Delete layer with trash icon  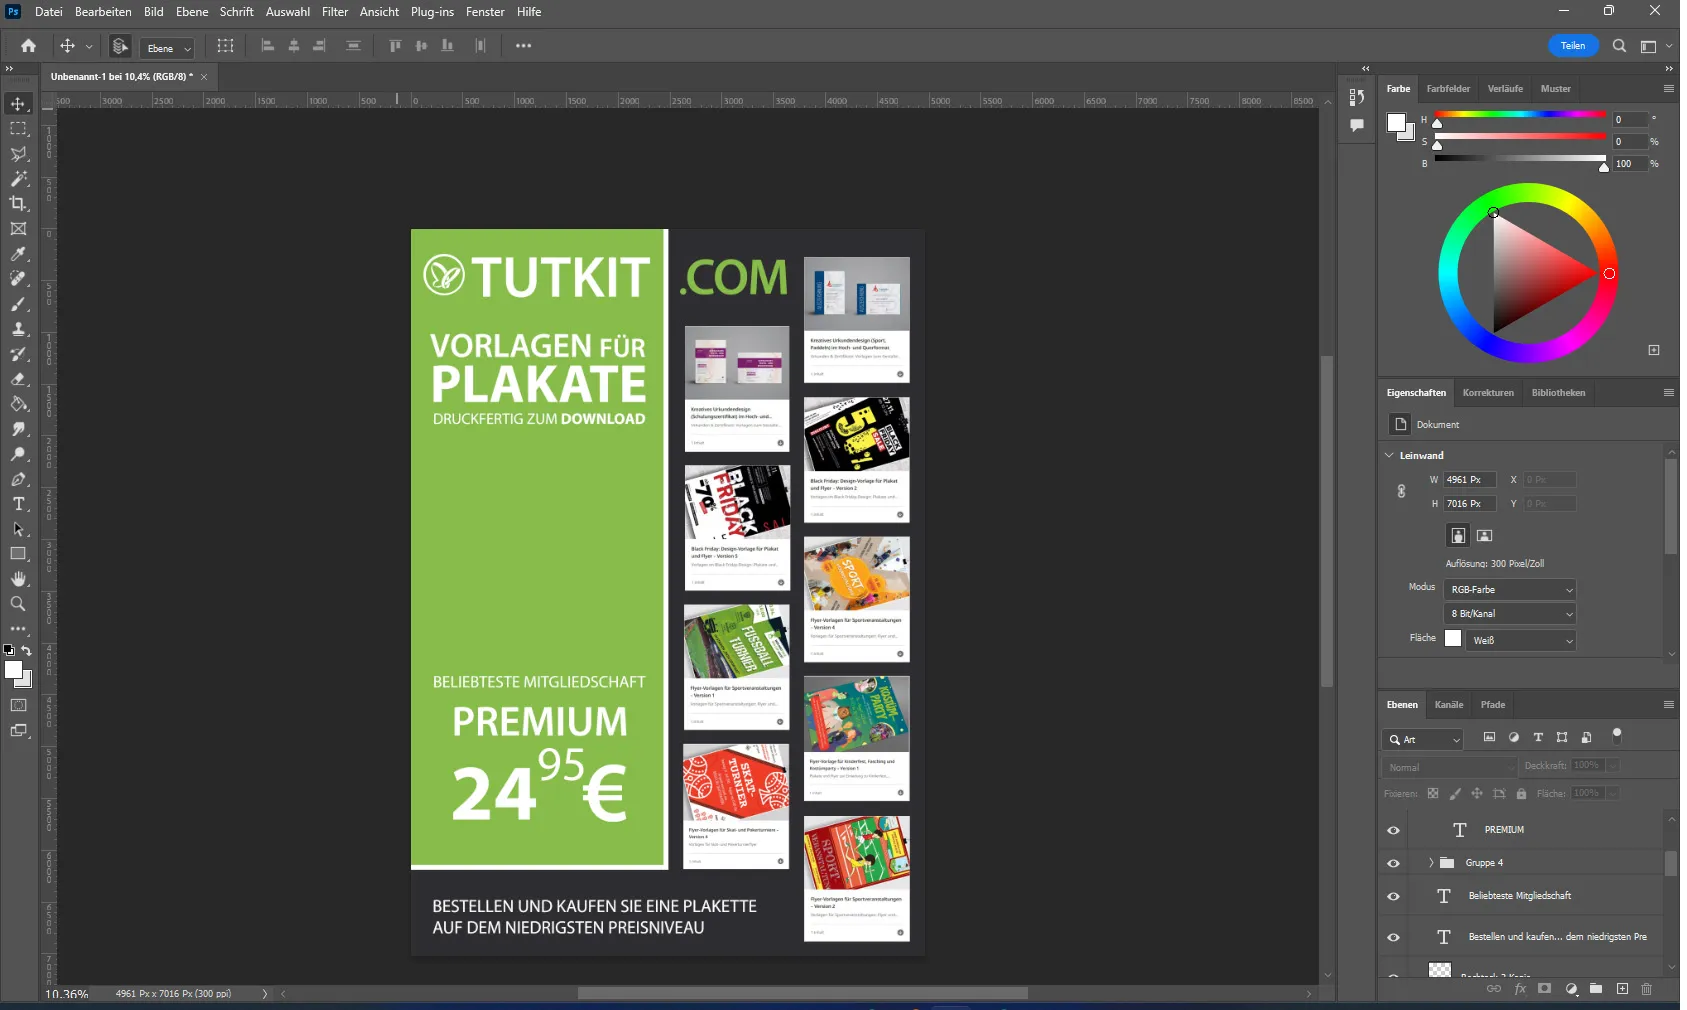point(1647,989)
